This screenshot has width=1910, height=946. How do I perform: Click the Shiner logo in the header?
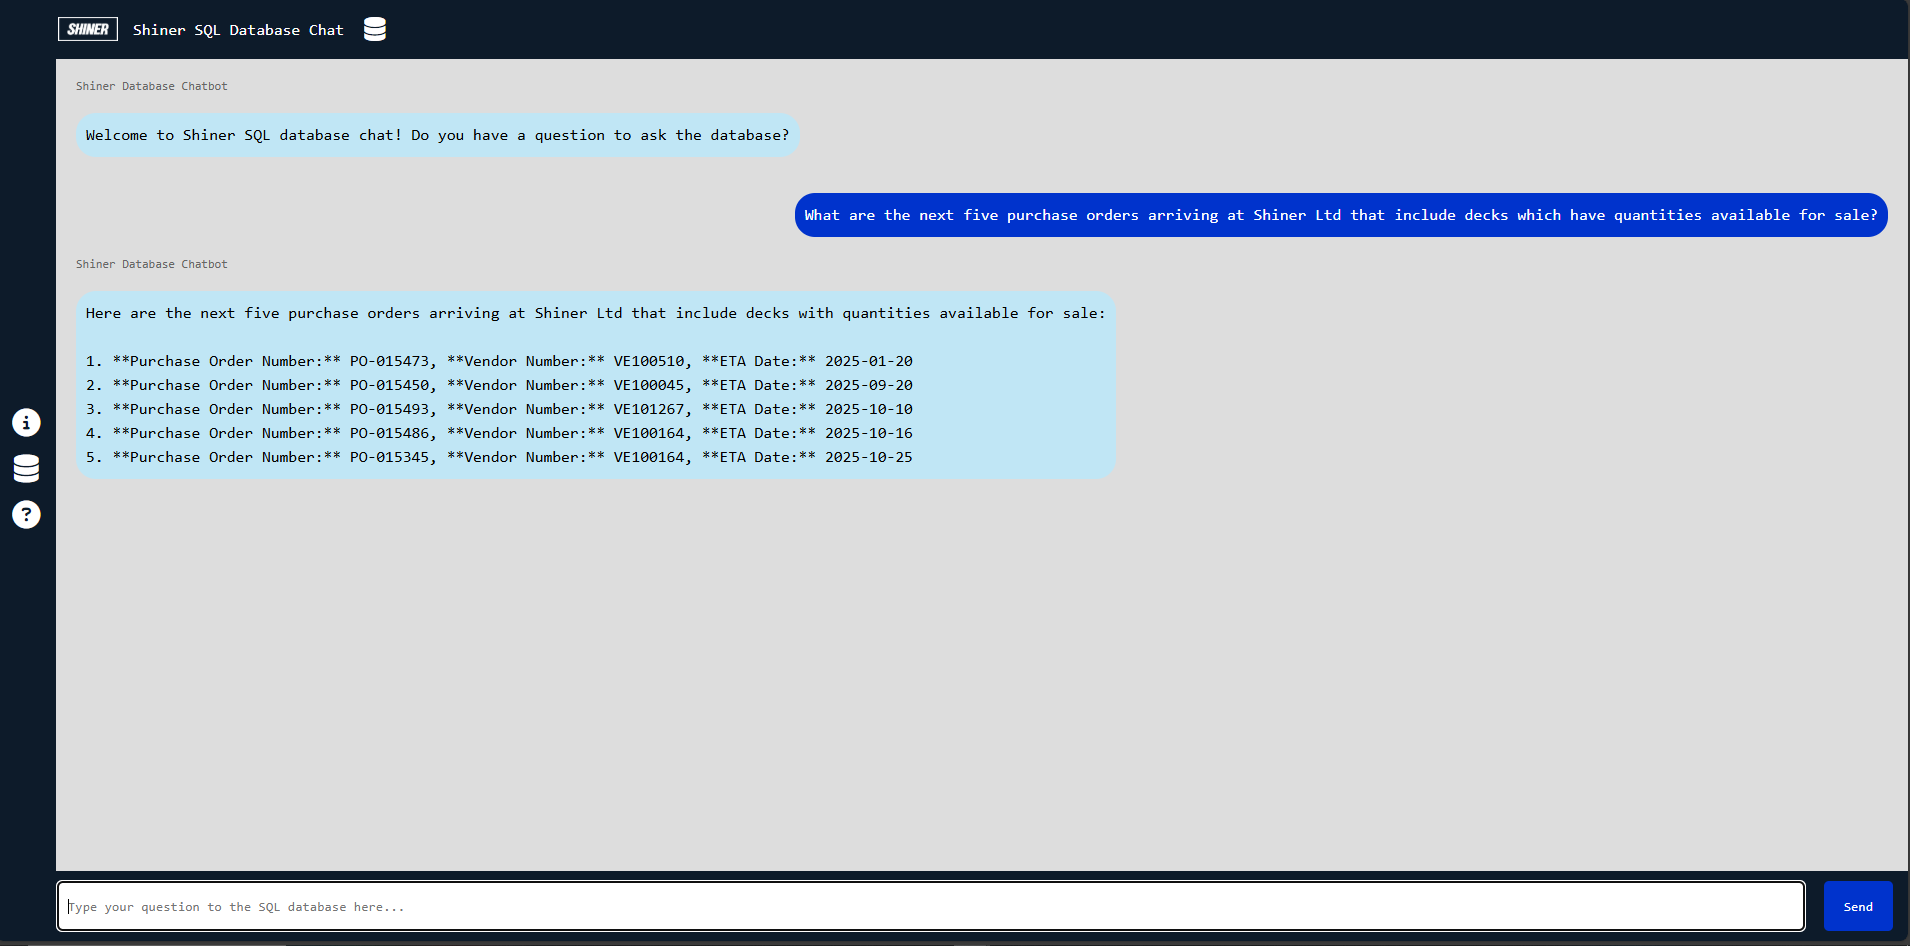[88, 29]
